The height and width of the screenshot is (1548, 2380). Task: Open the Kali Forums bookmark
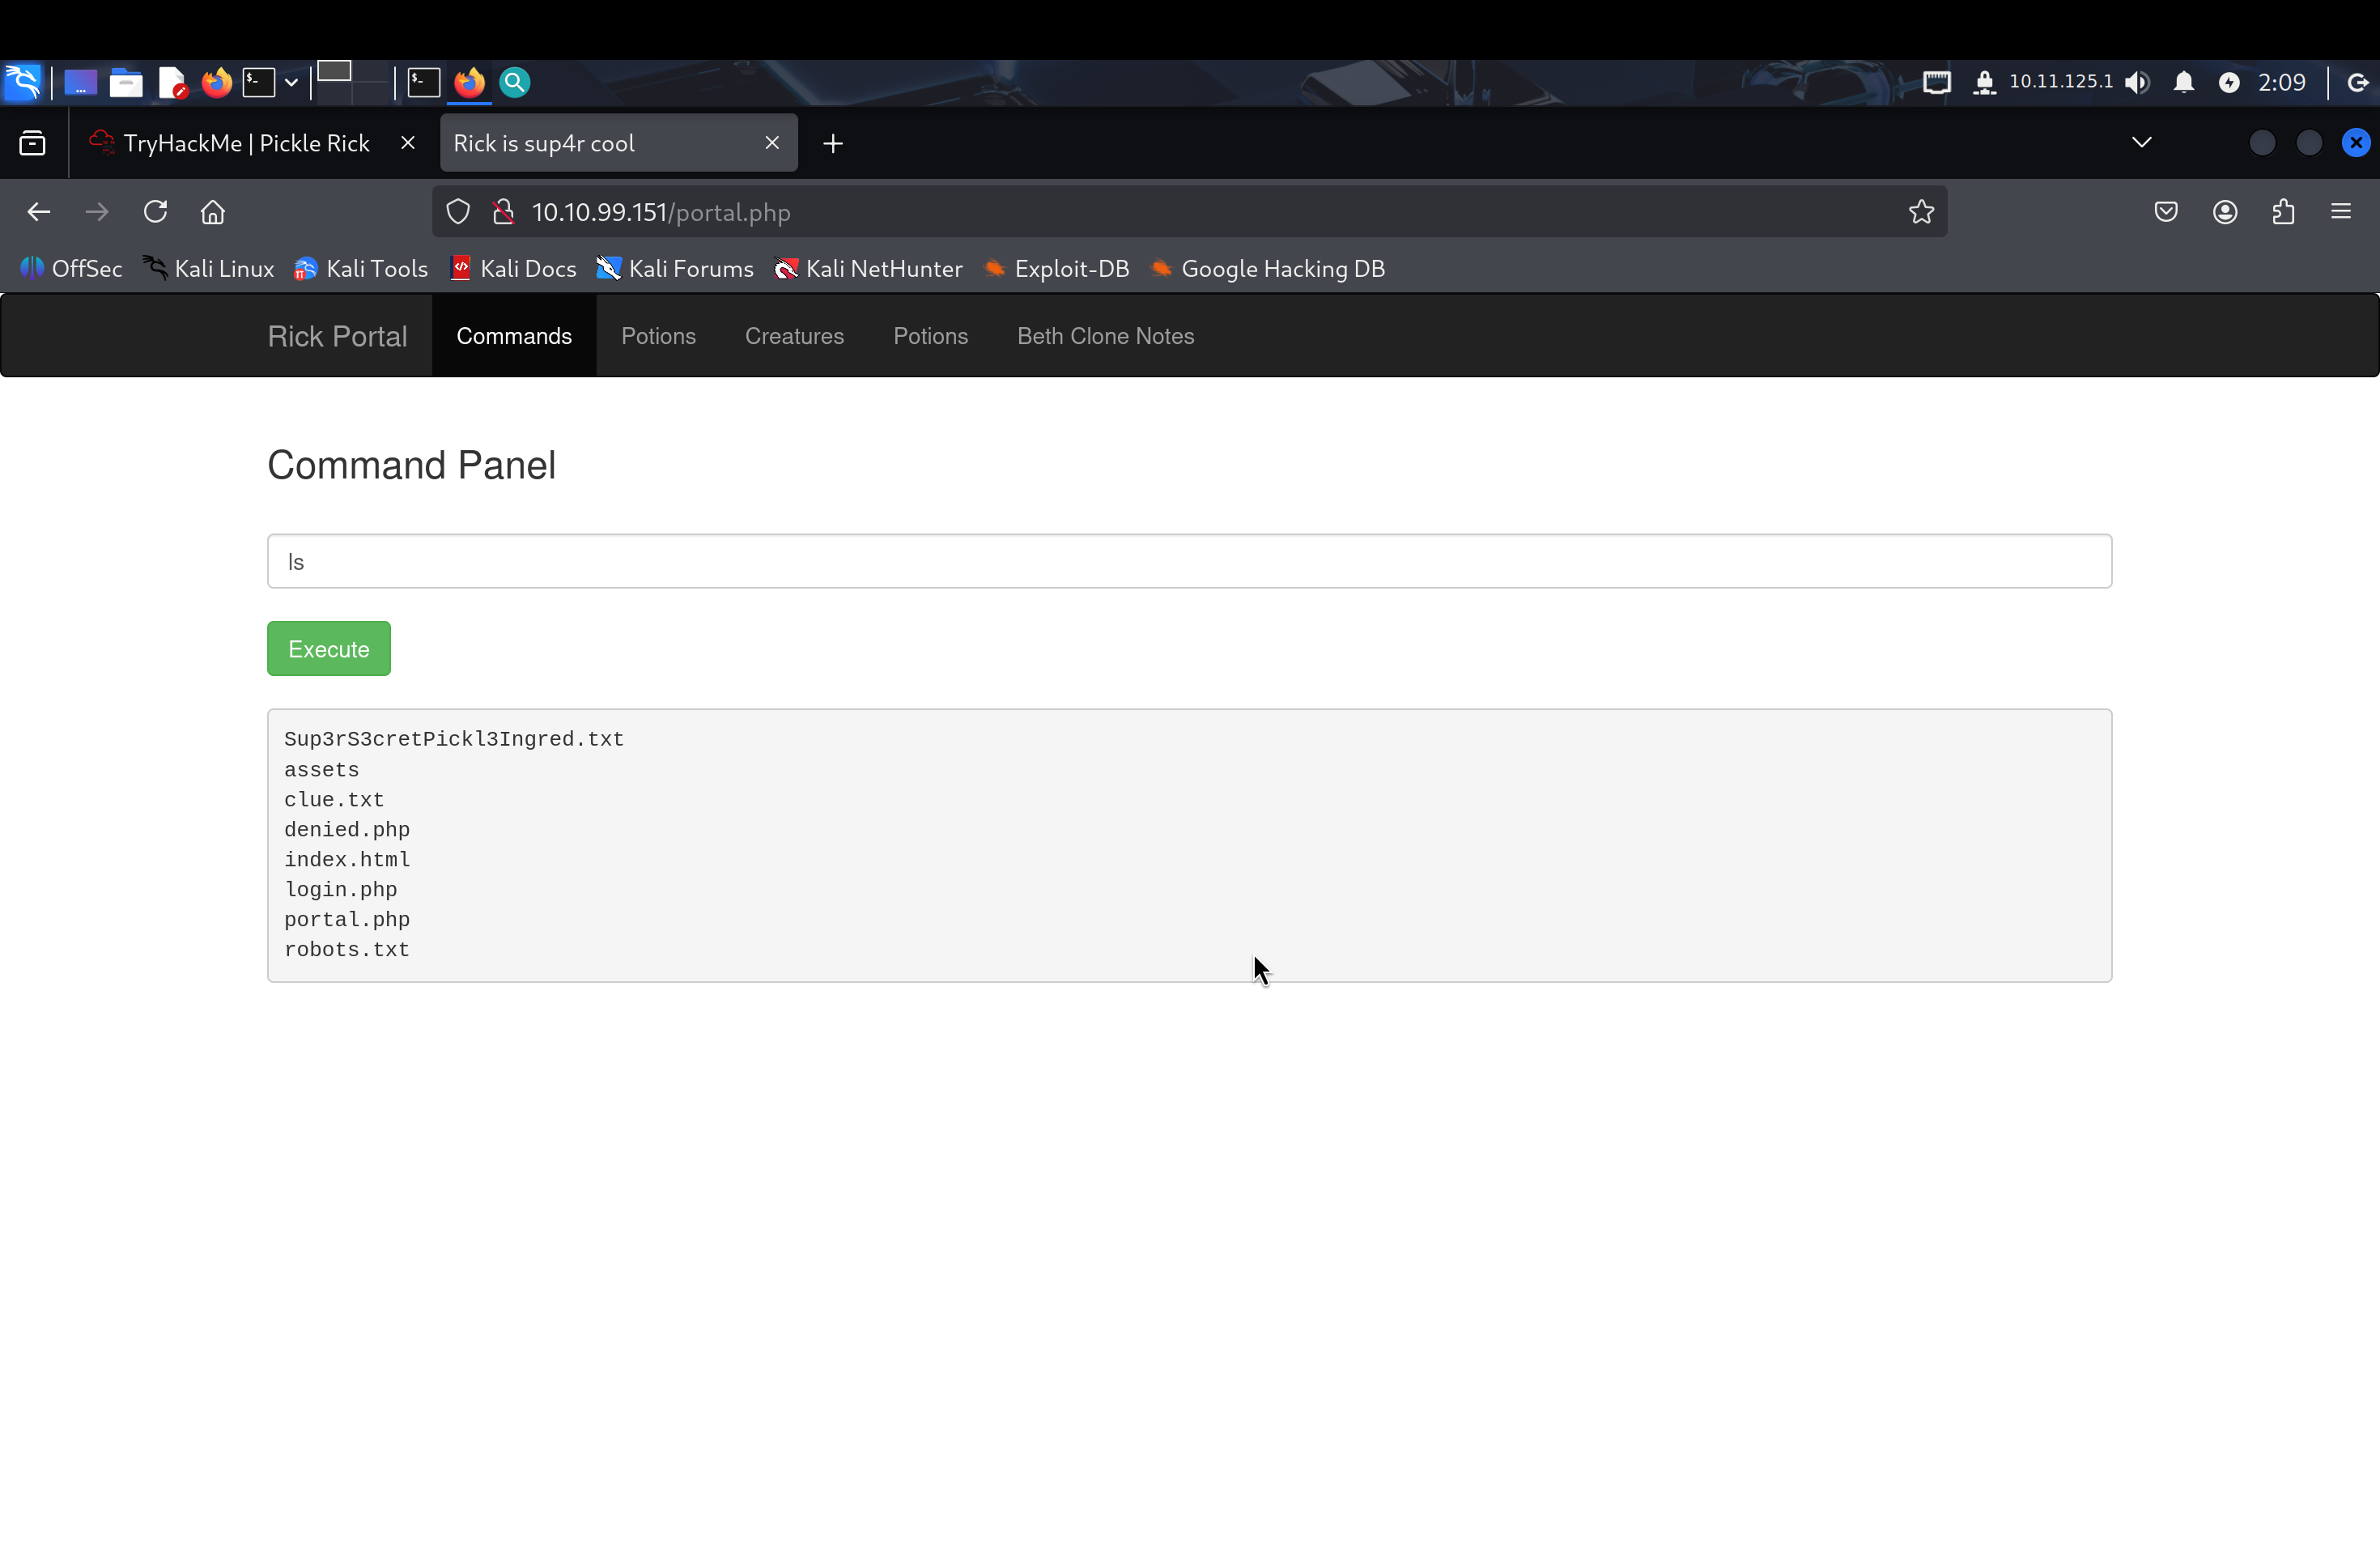(675, 269)
